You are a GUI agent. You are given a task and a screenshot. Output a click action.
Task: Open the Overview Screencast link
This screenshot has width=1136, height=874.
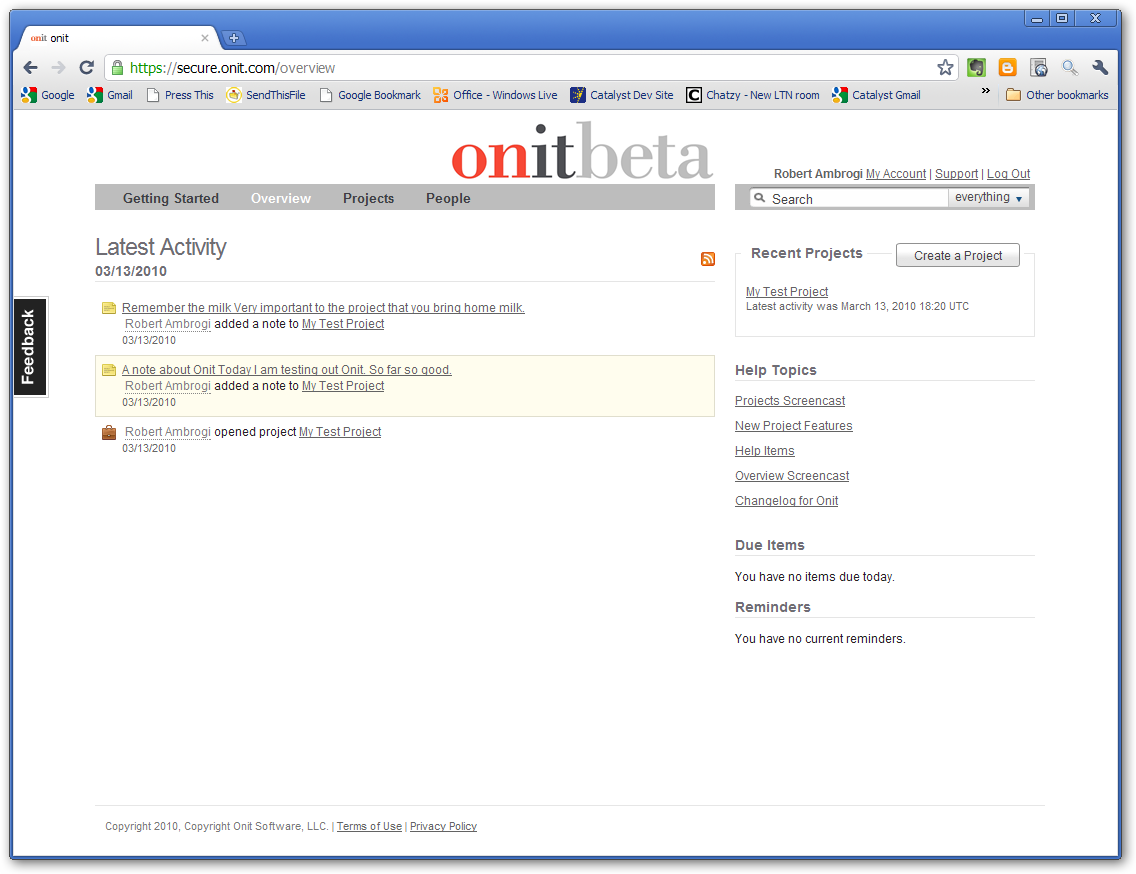coord(792,476)
